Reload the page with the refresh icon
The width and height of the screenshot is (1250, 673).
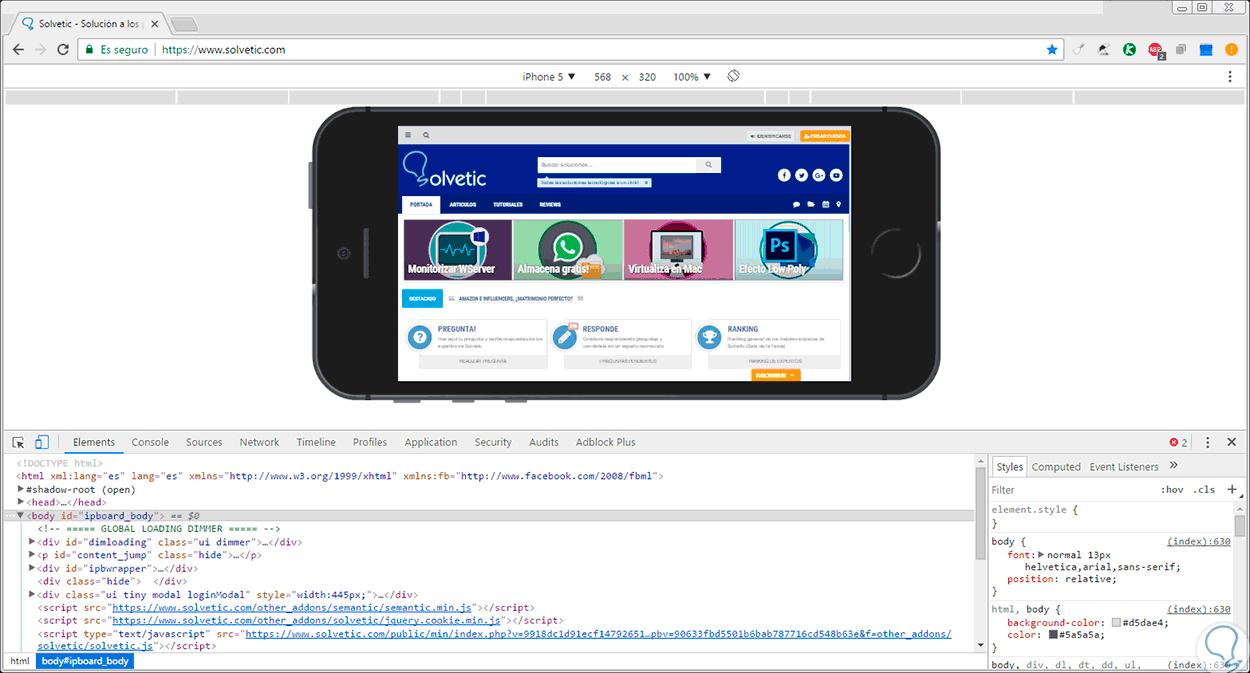[63, 49]
